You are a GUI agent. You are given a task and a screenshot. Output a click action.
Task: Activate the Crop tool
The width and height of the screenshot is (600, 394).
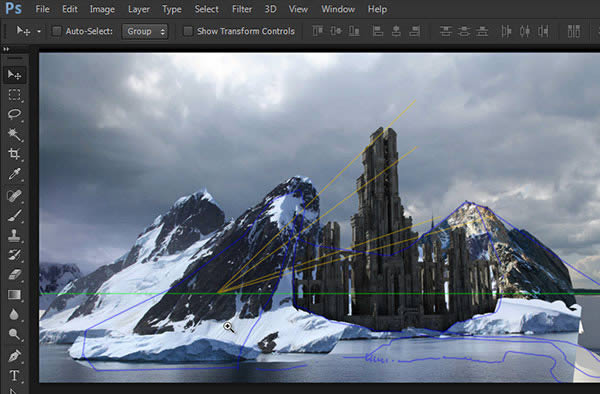tap(15, 154)
